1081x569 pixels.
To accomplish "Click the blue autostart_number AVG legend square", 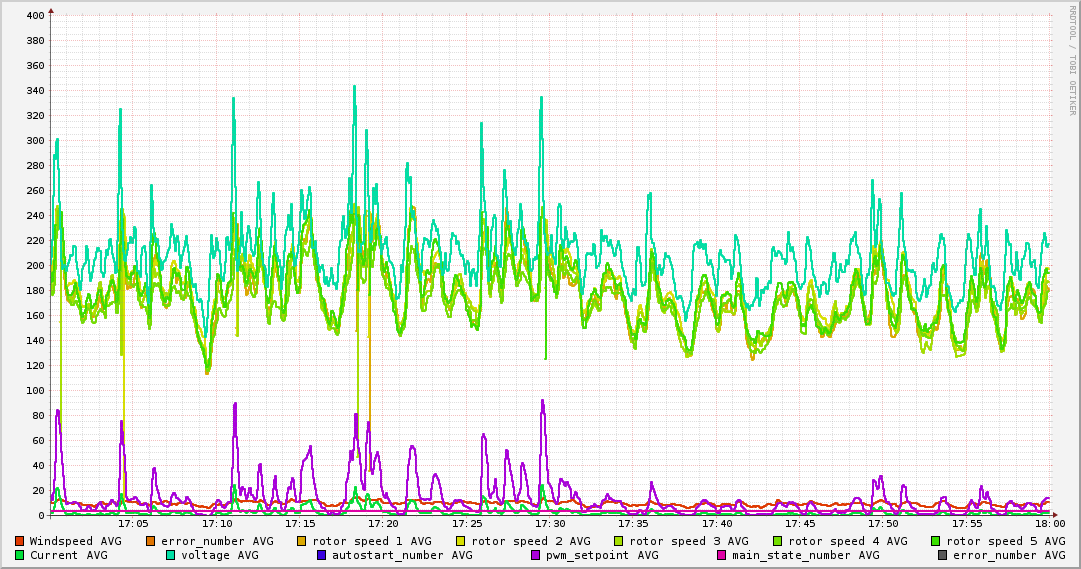I will point(322,555).
